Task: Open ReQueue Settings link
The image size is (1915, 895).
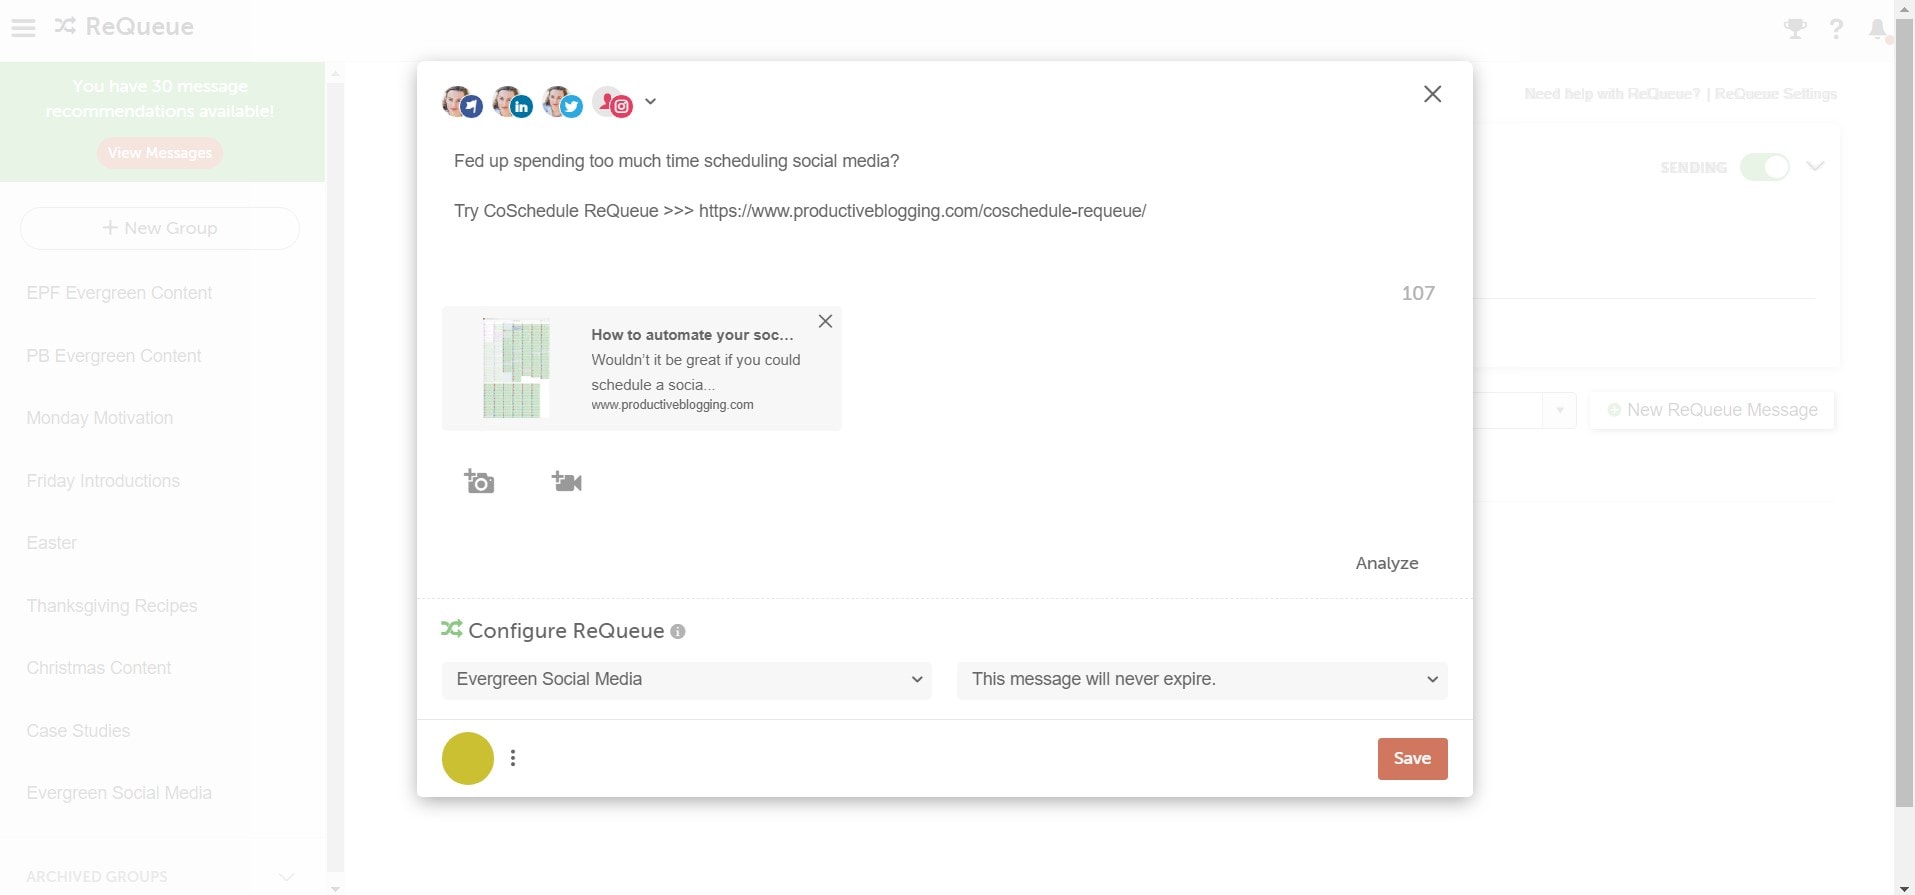Action: click(1776, 94)
